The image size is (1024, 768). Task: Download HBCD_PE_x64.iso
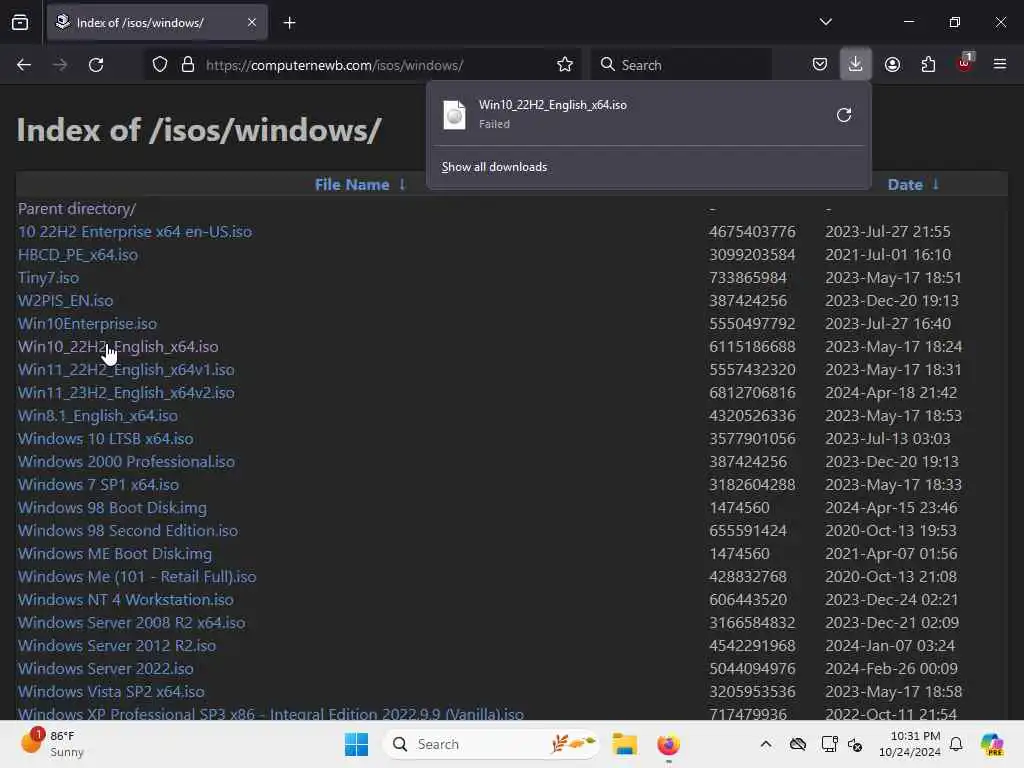click(x=78, y=255)
